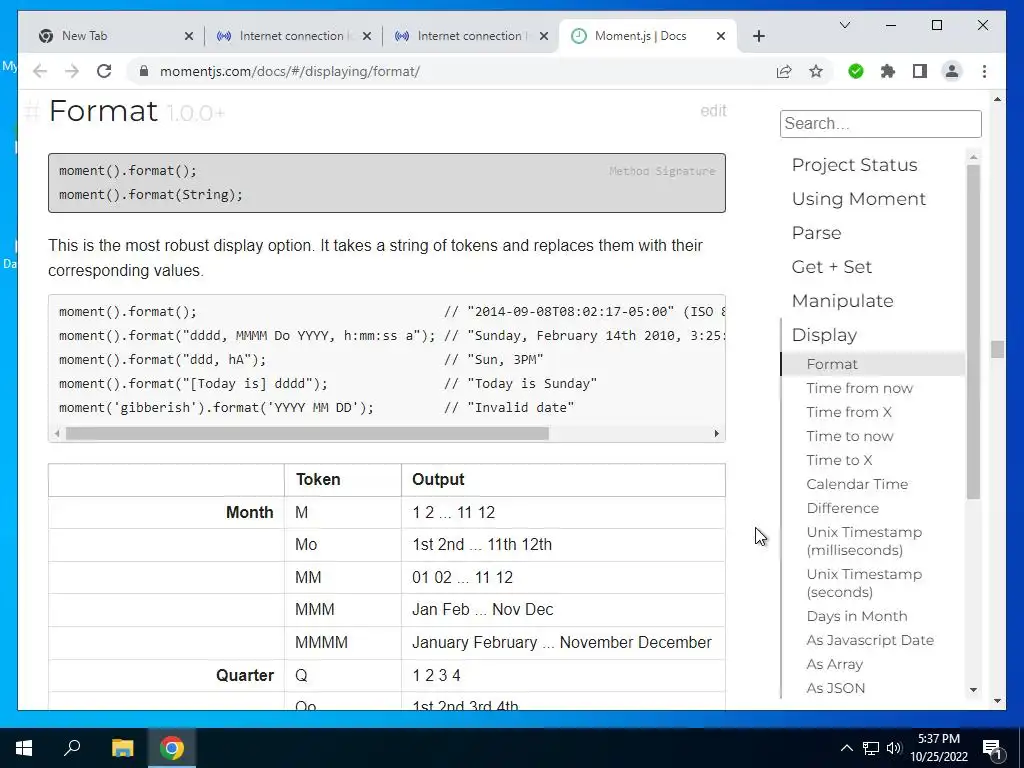Click the Quarter row label
Image resolution: width=1024 pixels, height=768 pixels.
245,675
